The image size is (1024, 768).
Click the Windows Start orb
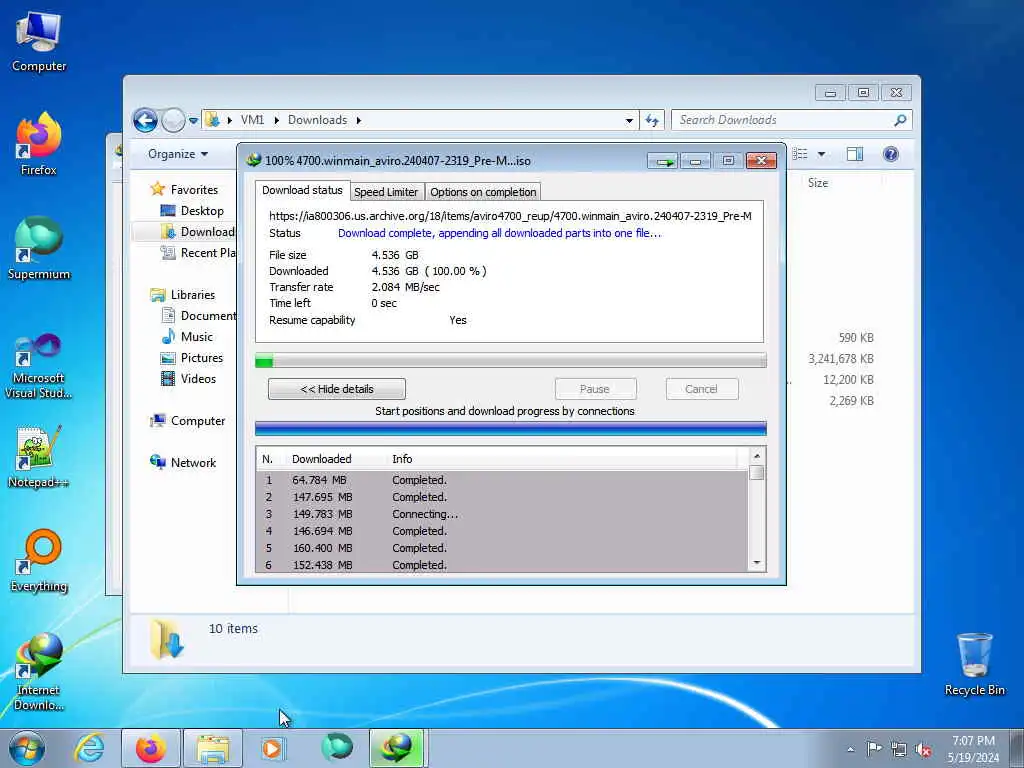coord(27,748)
